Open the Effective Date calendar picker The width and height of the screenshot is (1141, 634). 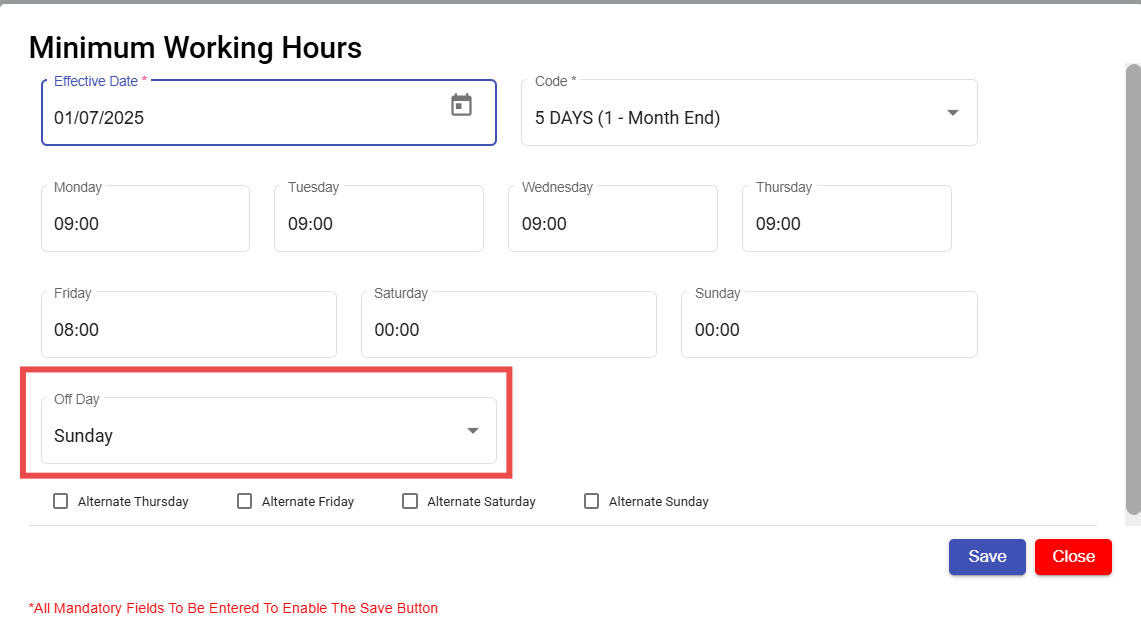click(x=461, y=105)
